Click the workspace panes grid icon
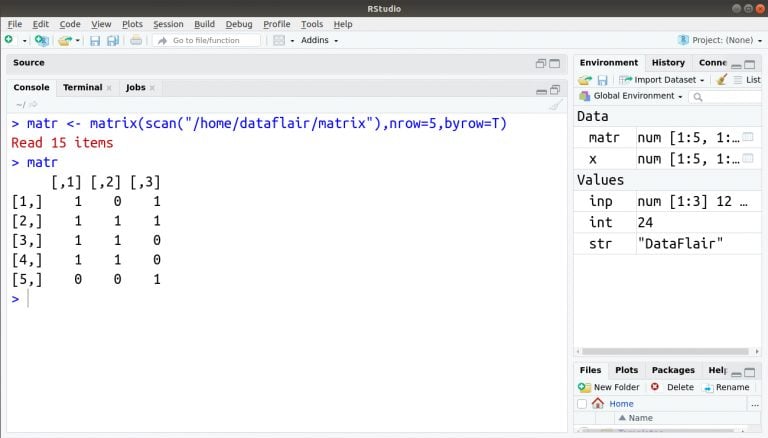The image size is (768, 438). (x=279, y=40)
